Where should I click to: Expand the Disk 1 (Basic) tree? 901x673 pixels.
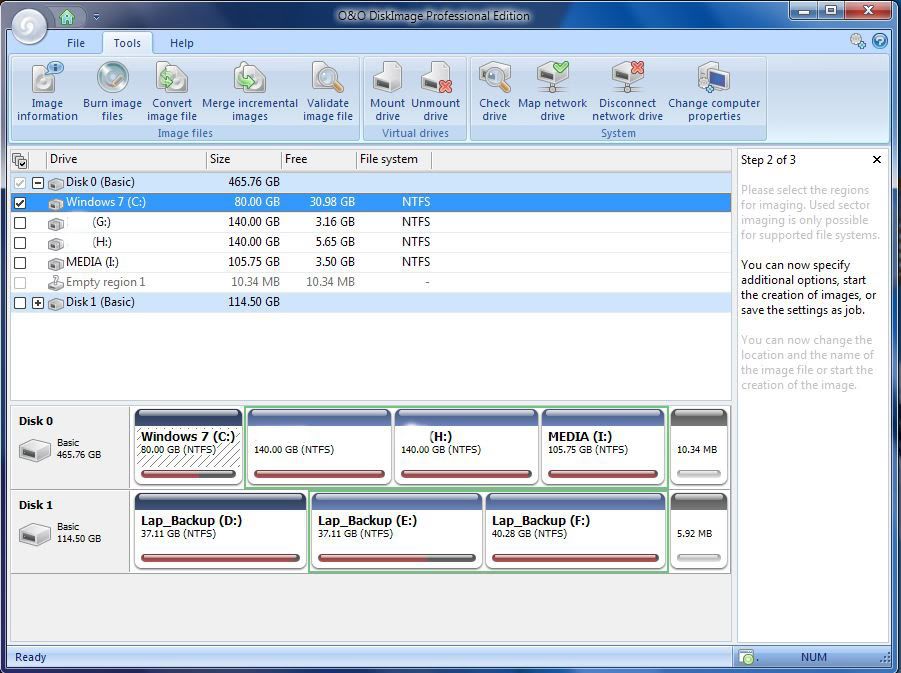tap(38, 303)
